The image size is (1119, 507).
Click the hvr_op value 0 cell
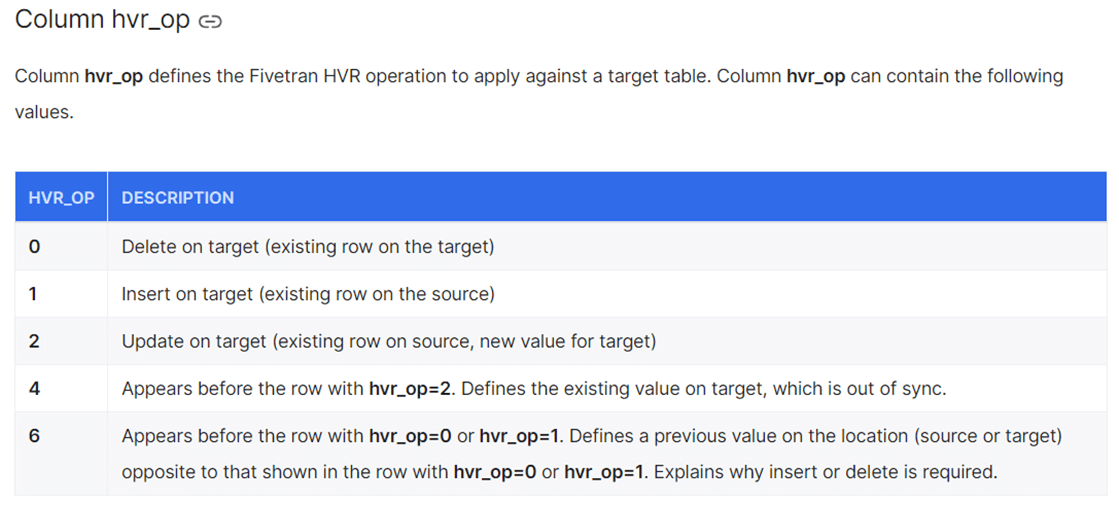(34, 246)
